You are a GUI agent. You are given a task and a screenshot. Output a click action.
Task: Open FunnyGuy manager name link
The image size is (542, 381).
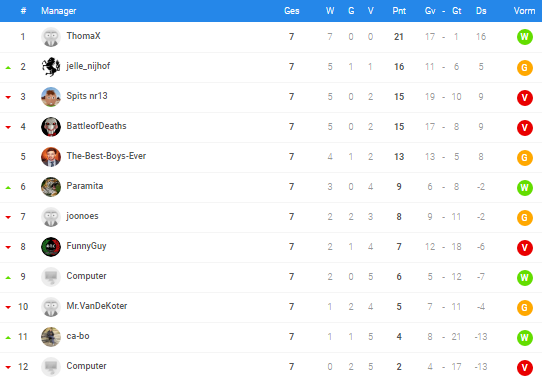tap(86, 246)
